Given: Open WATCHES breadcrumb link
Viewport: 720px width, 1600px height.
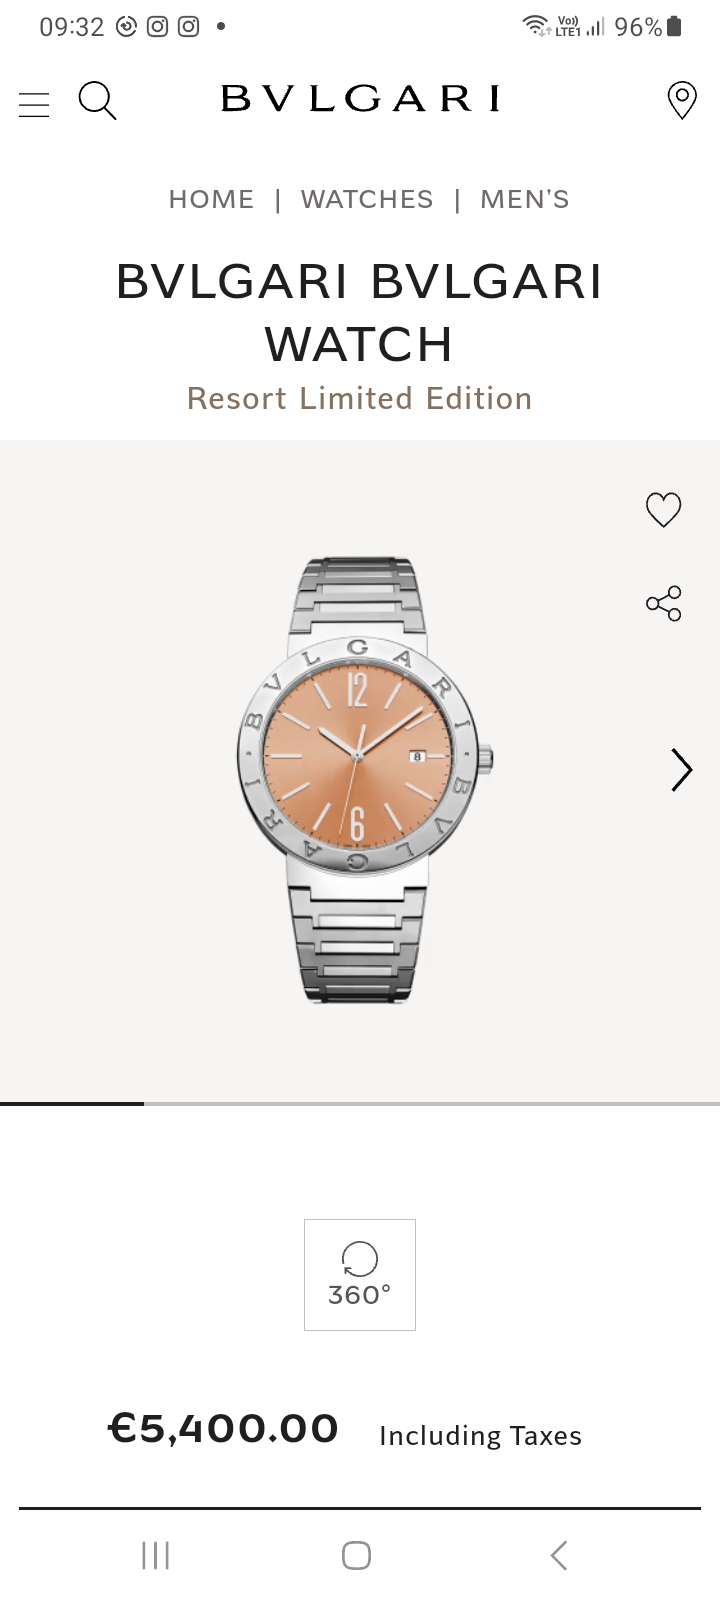Looking at the screenshot, I should (367, 199).
